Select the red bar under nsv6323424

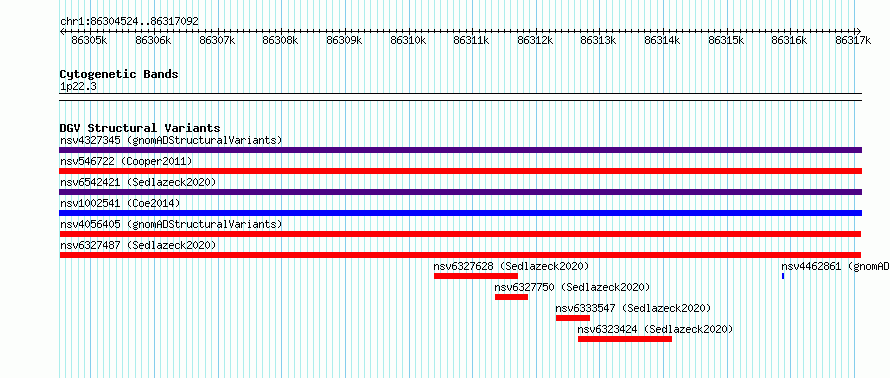[625, 339]
